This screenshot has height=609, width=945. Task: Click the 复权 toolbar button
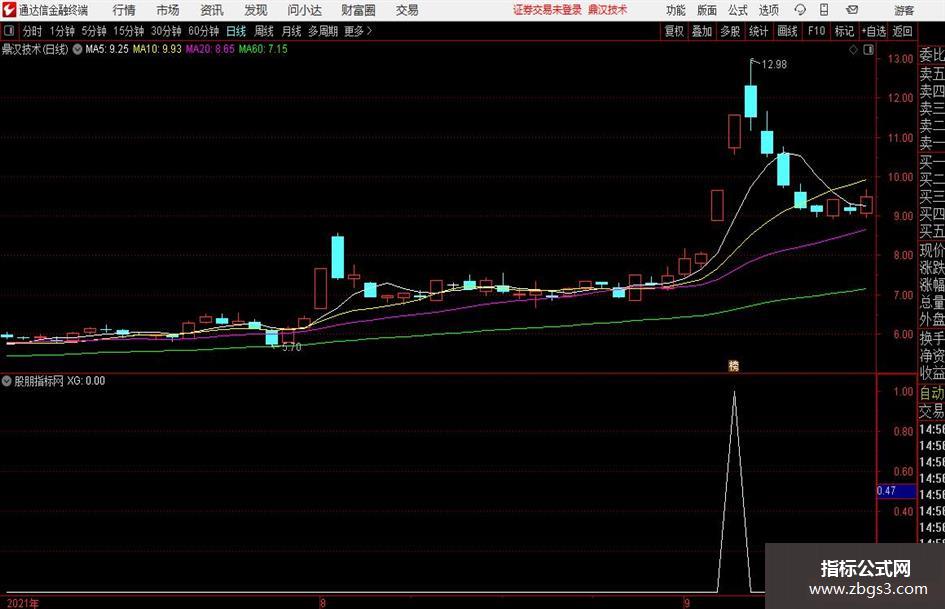pyautogui.click(x=674, y=31)
